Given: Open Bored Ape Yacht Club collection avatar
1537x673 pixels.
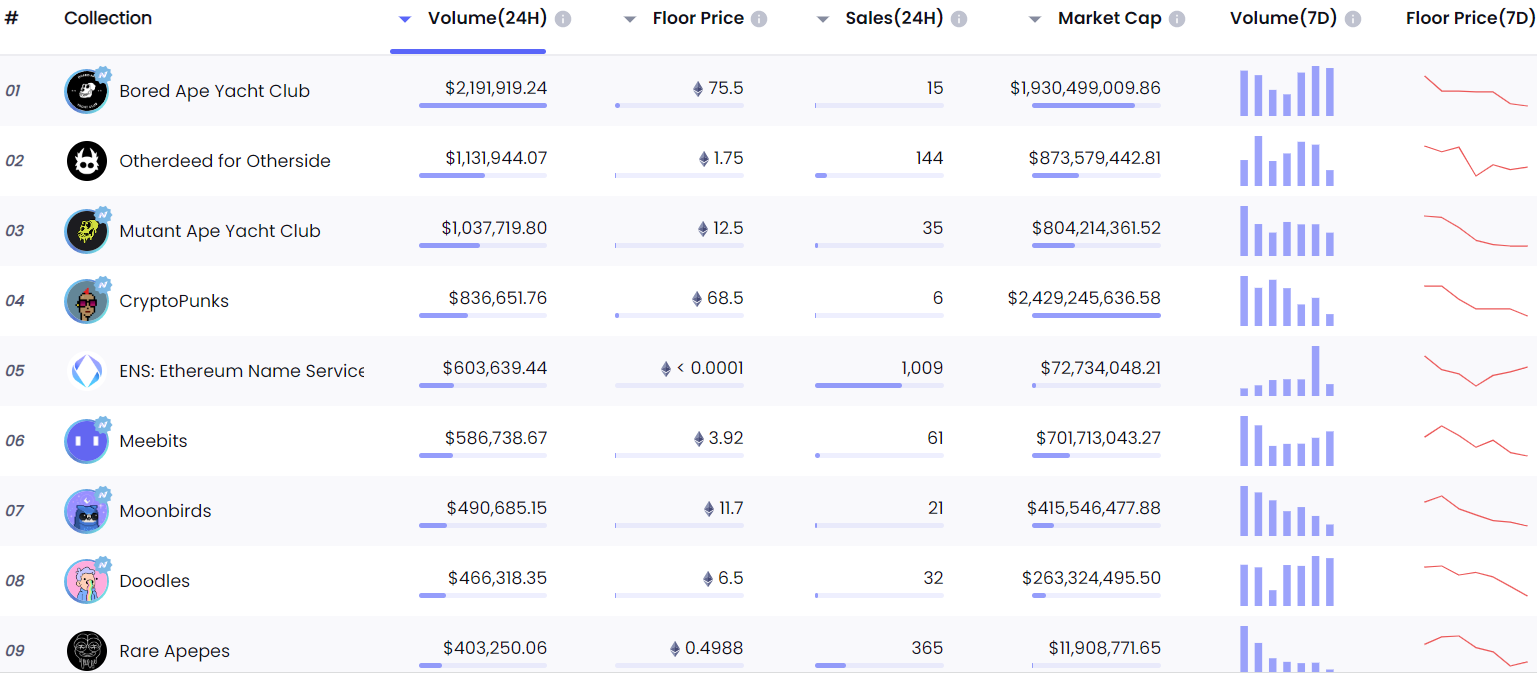Looking at the screenshot, I should [87, 91].
